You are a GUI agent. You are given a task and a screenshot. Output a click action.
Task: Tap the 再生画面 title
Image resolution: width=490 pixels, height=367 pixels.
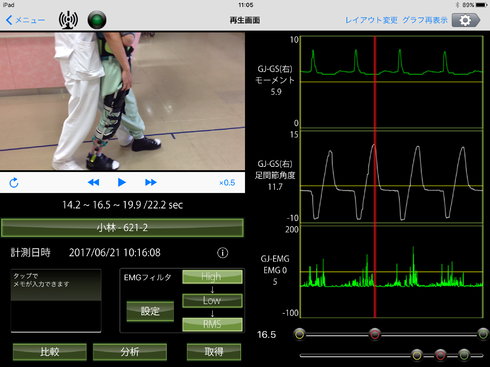pos(245,20)
